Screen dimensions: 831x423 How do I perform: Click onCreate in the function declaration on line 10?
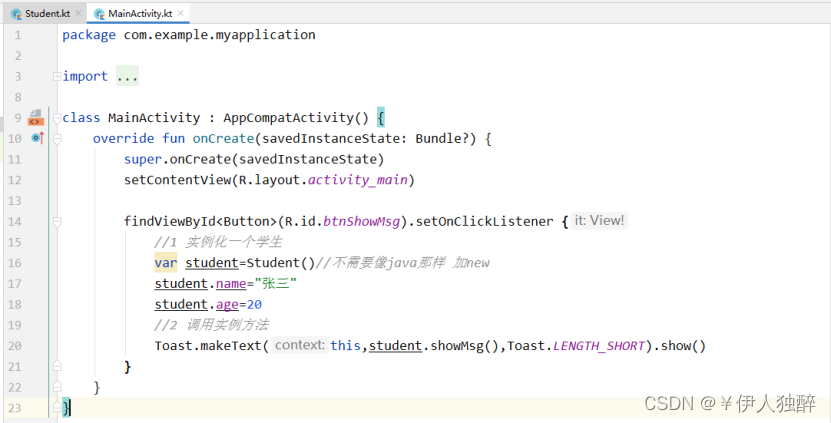pyautogui.click(x=223, y=138)
